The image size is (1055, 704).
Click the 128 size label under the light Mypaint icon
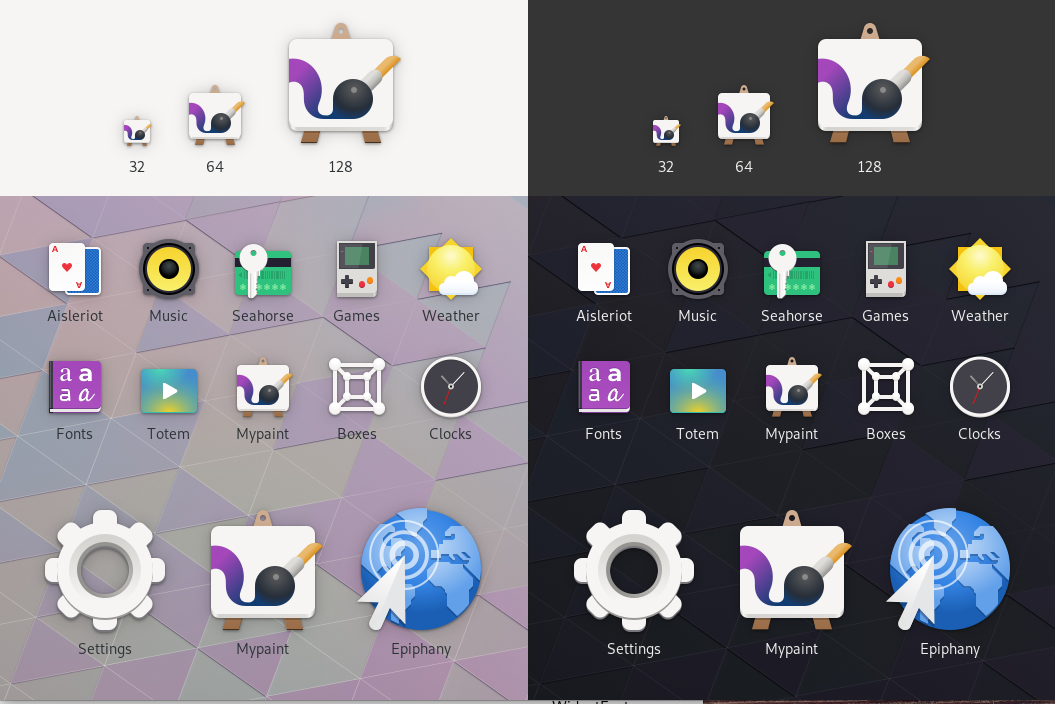click(x=340, y=167)
